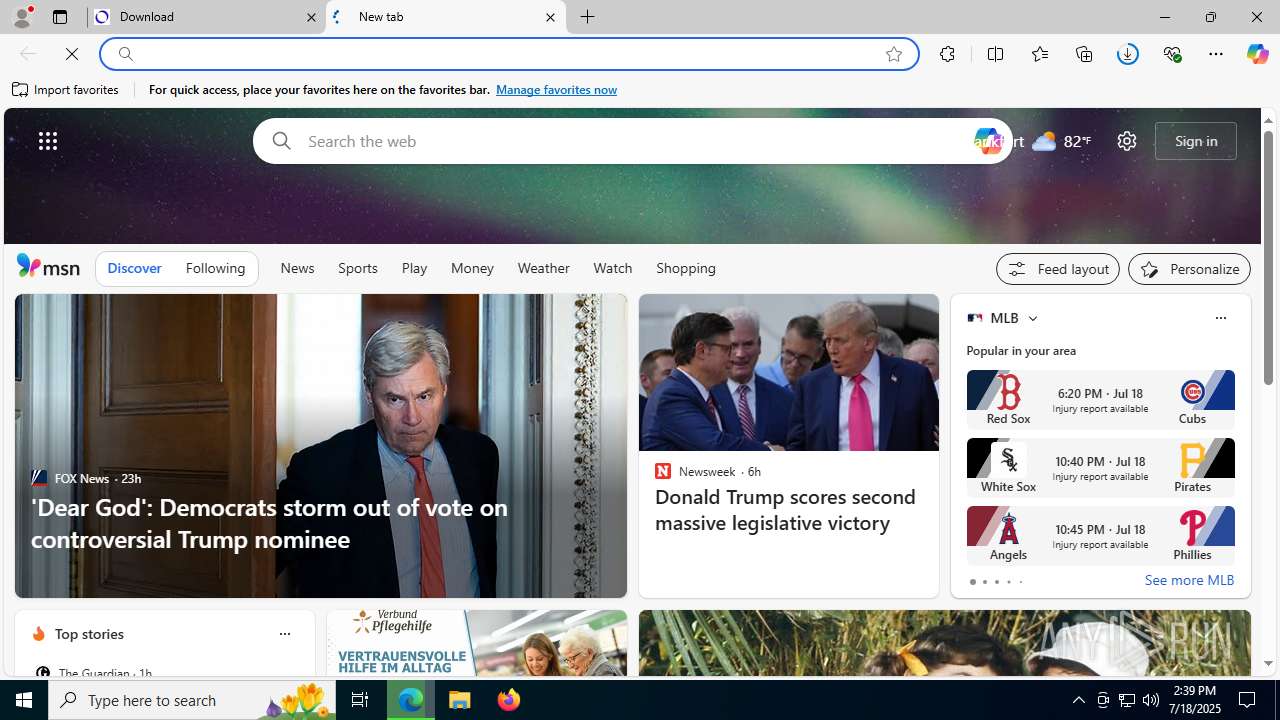Open the Top stories heading
This screenshot has width=1280, height=720.
[89, 634]
